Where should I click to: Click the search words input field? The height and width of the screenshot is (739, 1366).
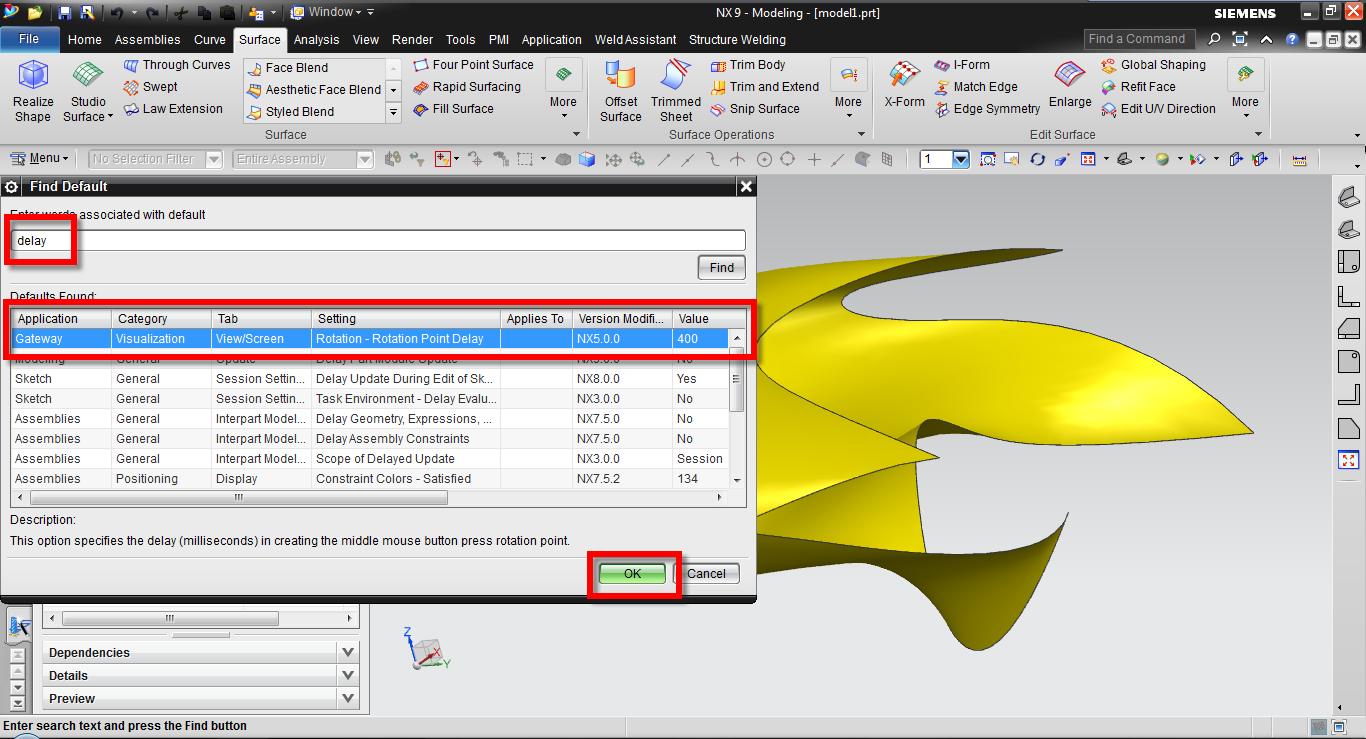(x=378, y=240)
